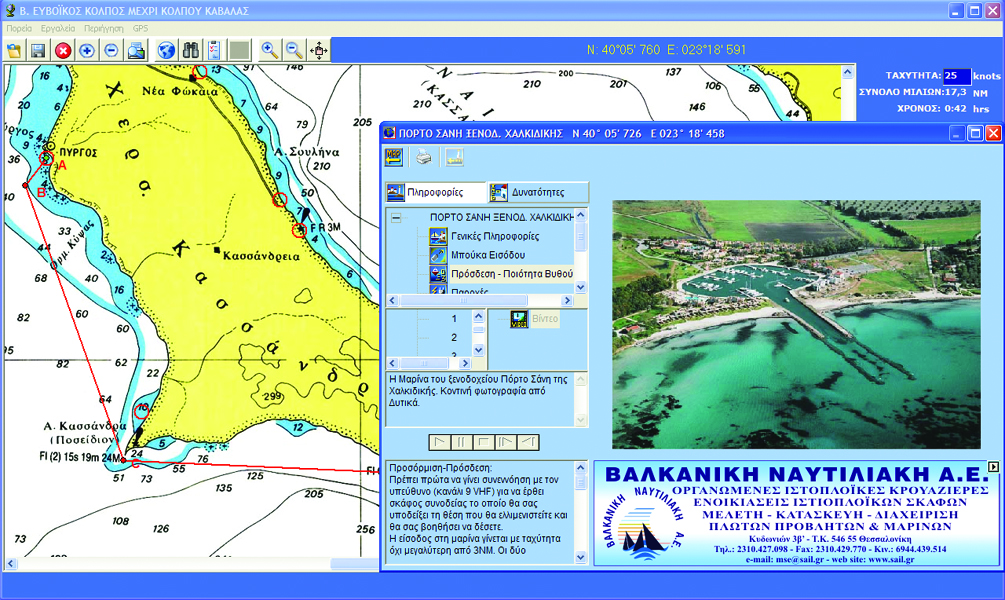This screenshot has height=600, width=1005.
Task: Open search with the binoculars icon
Action: 190,50
